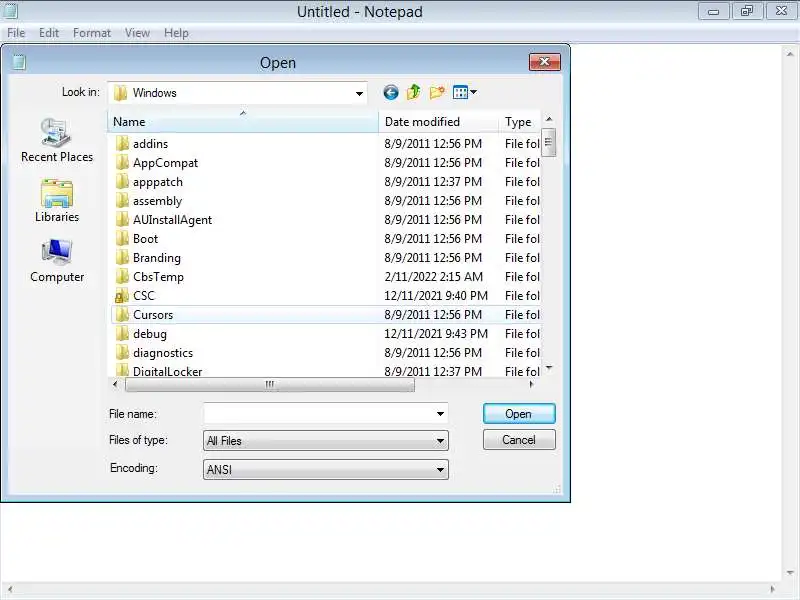This screenshot has height=600, width=800.
Task: Select the Cursors folder icon
Action: [122, 315]
